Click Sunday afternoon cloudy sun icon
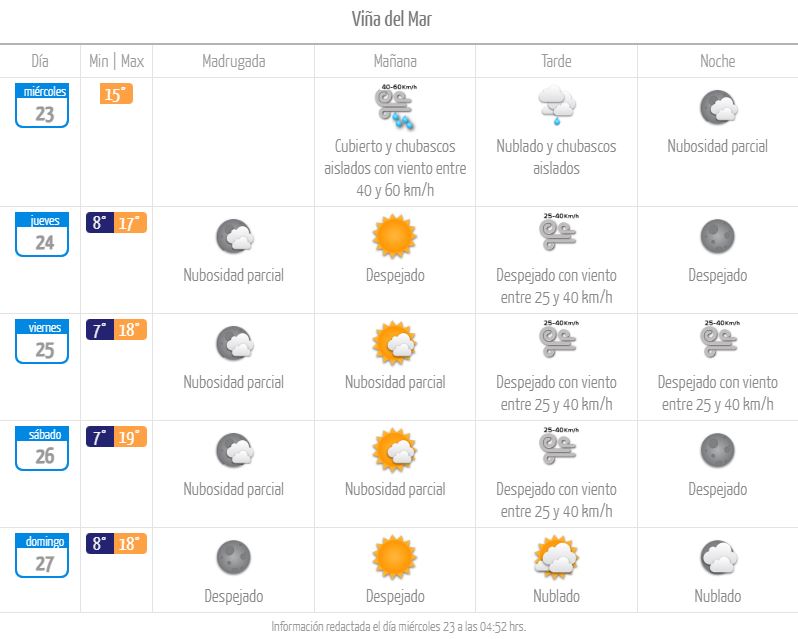 (x=557, y=557)
